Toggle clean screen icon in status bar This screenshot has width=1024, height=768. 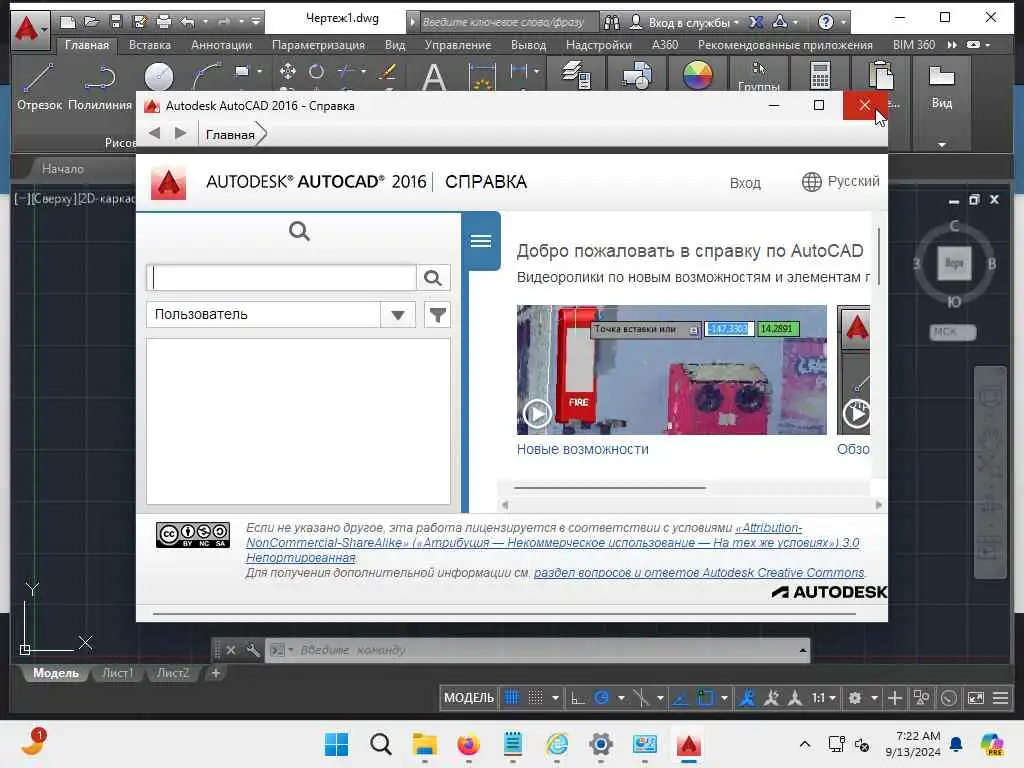pyautogui.click(x=976, y=697)
